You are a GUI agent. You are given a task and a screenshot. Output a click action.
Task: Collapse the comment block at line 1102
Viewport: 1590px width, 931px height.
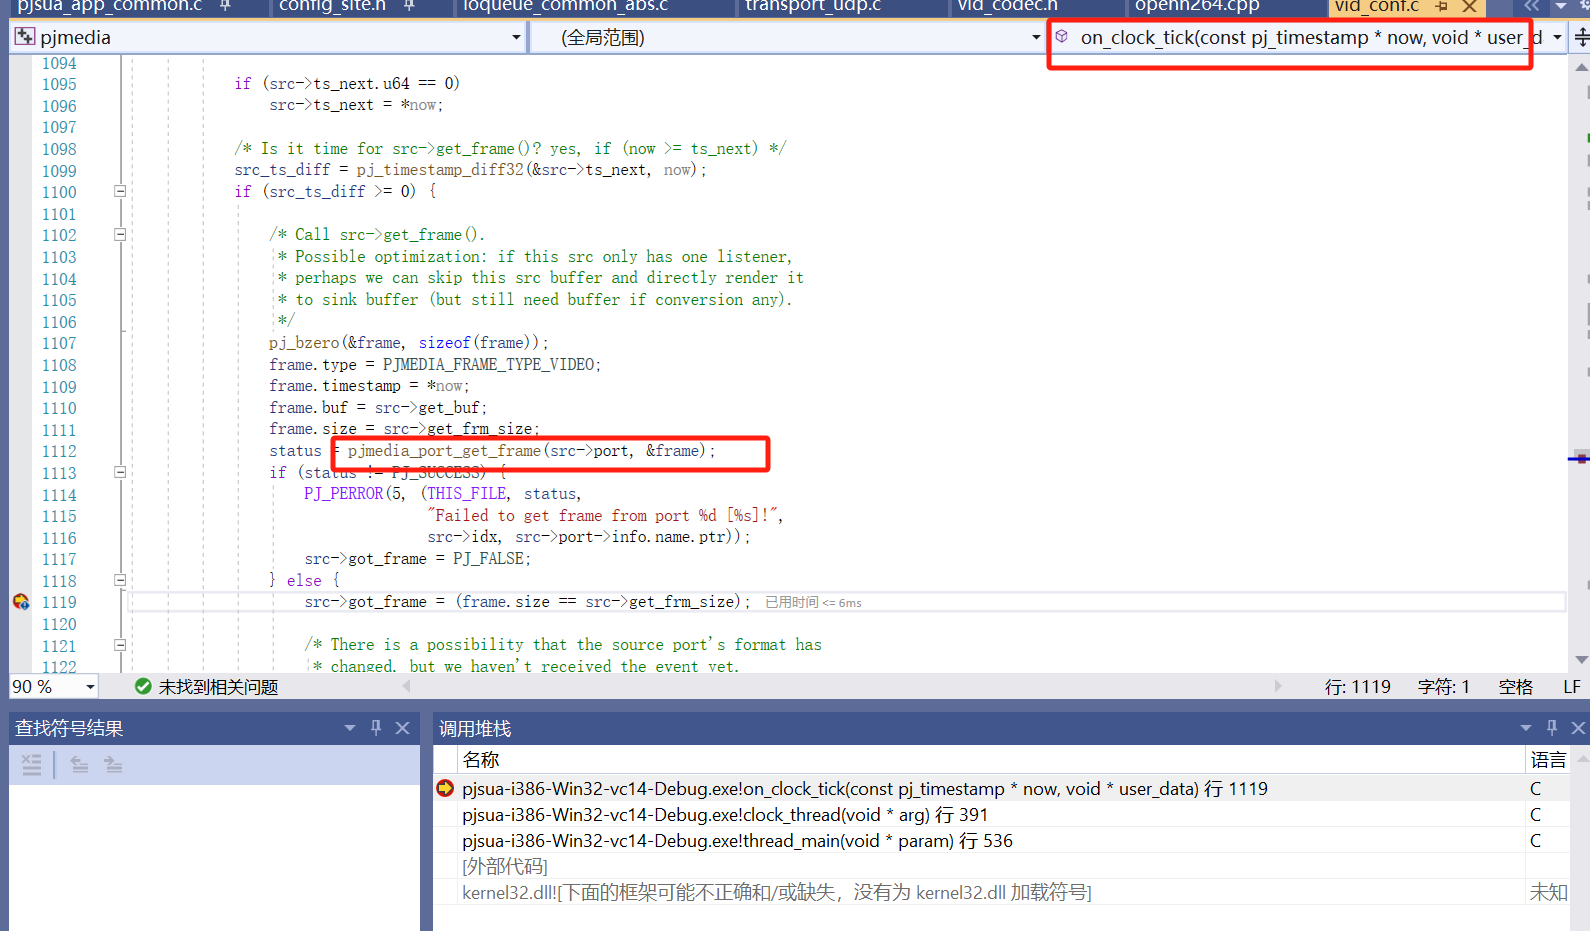click(x=120, y=235)
